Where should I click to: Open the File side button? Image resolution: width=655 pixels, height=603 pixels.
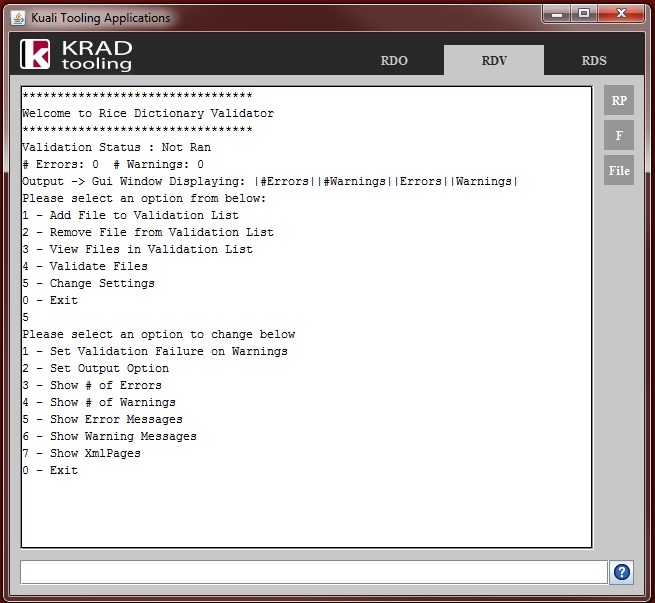click(619, 170)
